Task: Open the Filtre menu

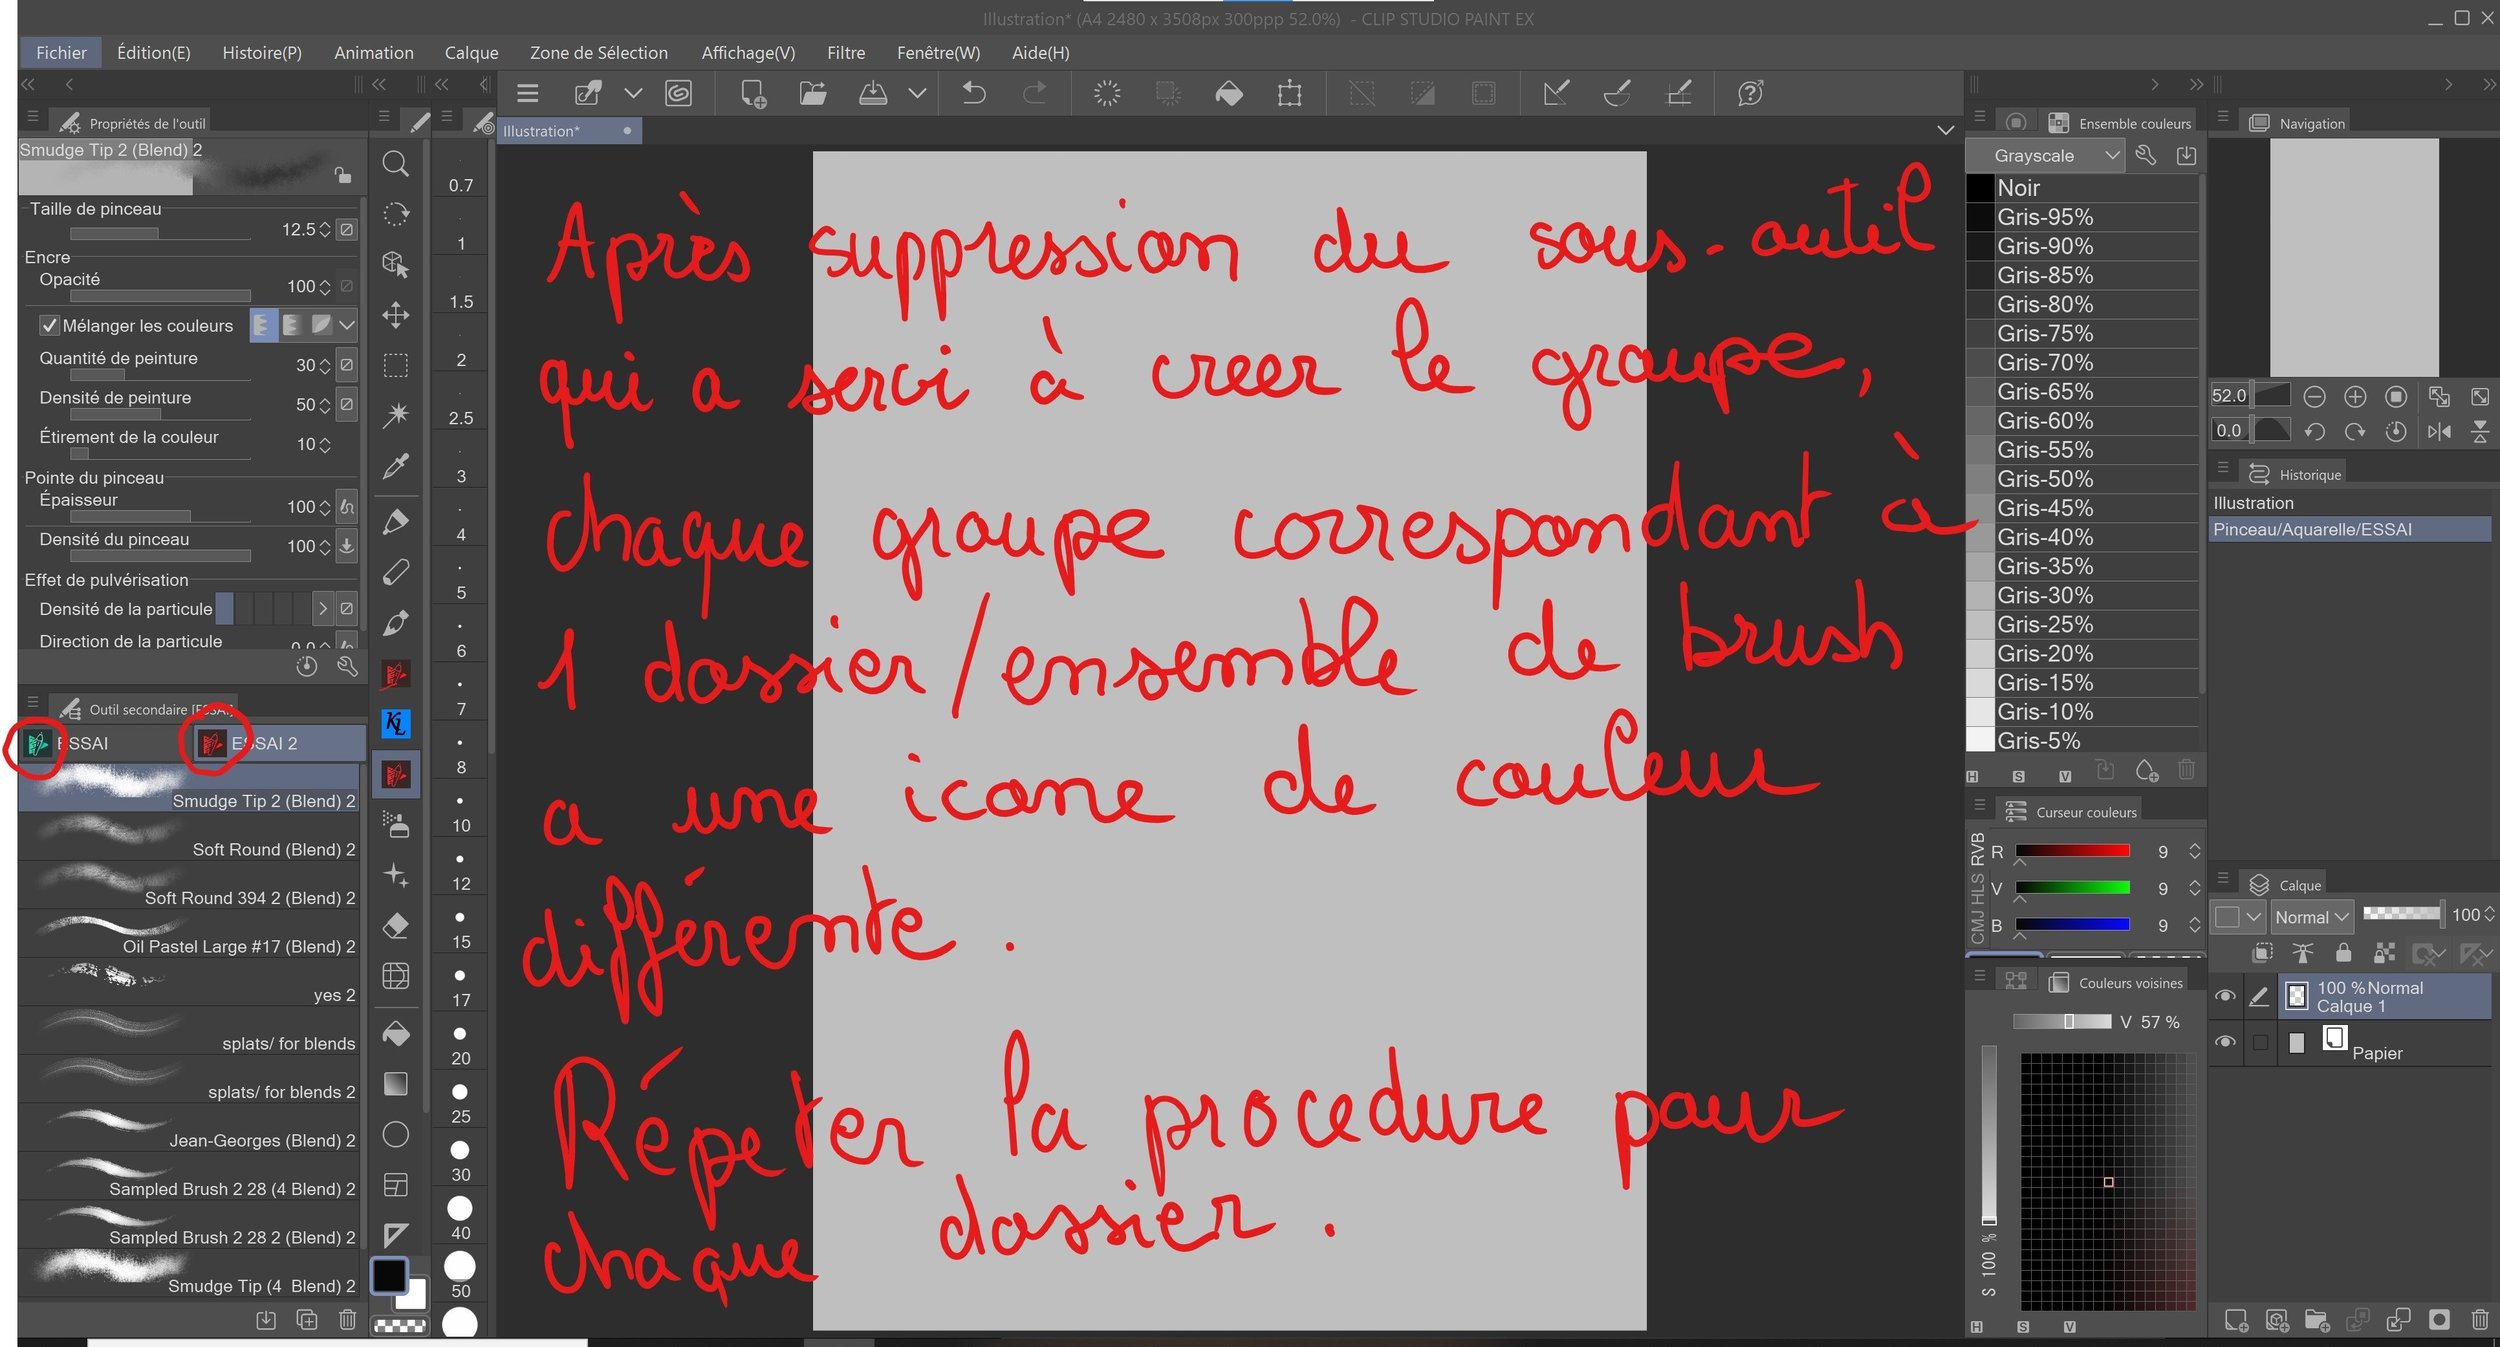Action: 845,52
